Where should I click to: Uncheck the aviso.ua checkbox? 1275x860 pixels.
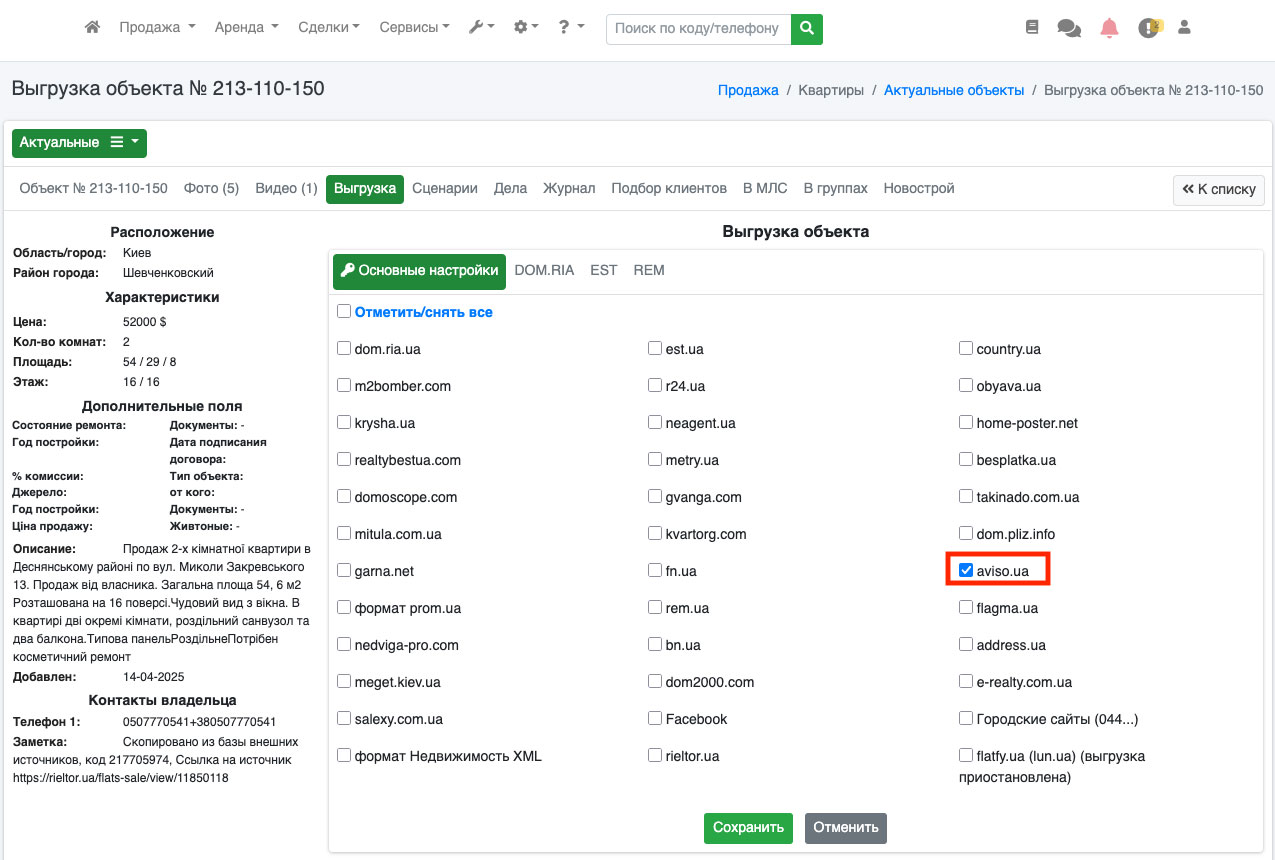click(x=966, y=570)
